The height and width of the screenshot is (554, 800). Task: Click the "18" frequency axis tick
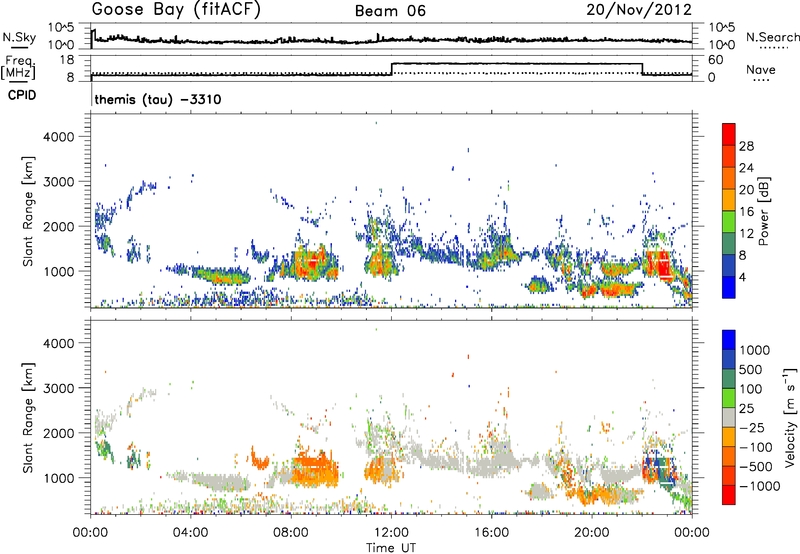click(67, 60)
